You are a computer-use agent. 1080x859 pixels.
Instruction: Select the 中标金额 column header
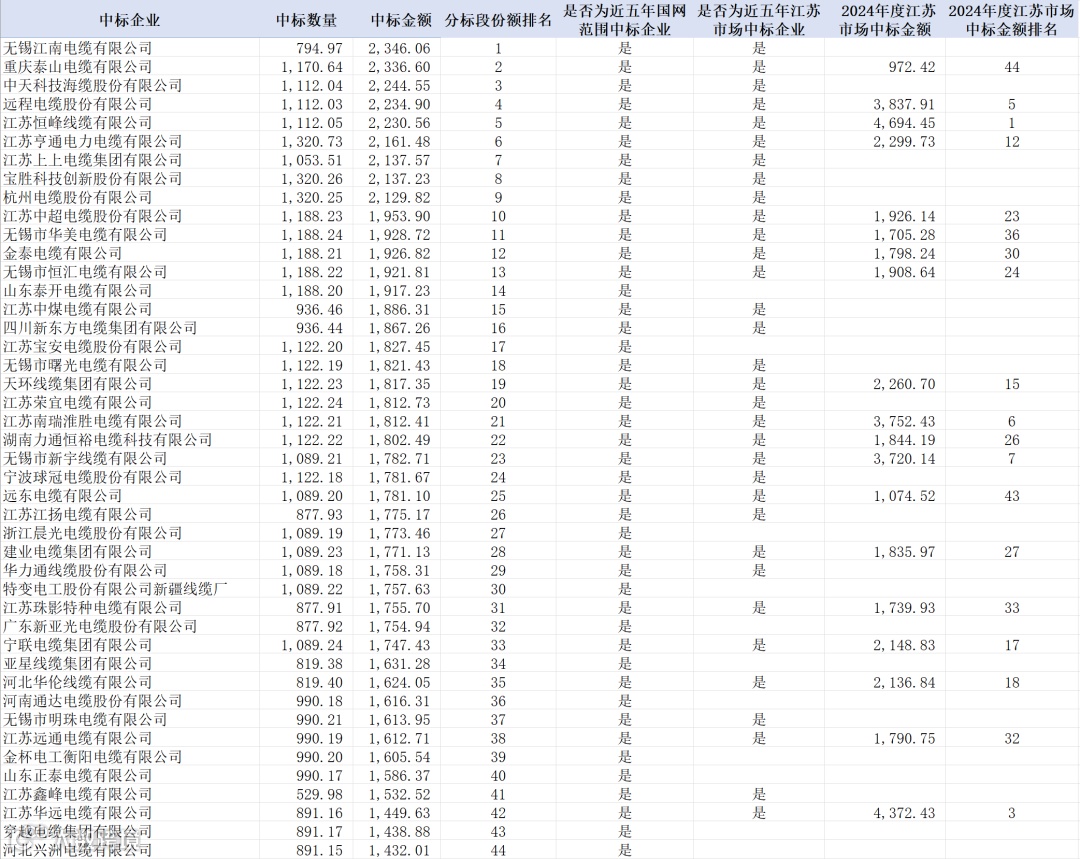click(x=401, y=20)
